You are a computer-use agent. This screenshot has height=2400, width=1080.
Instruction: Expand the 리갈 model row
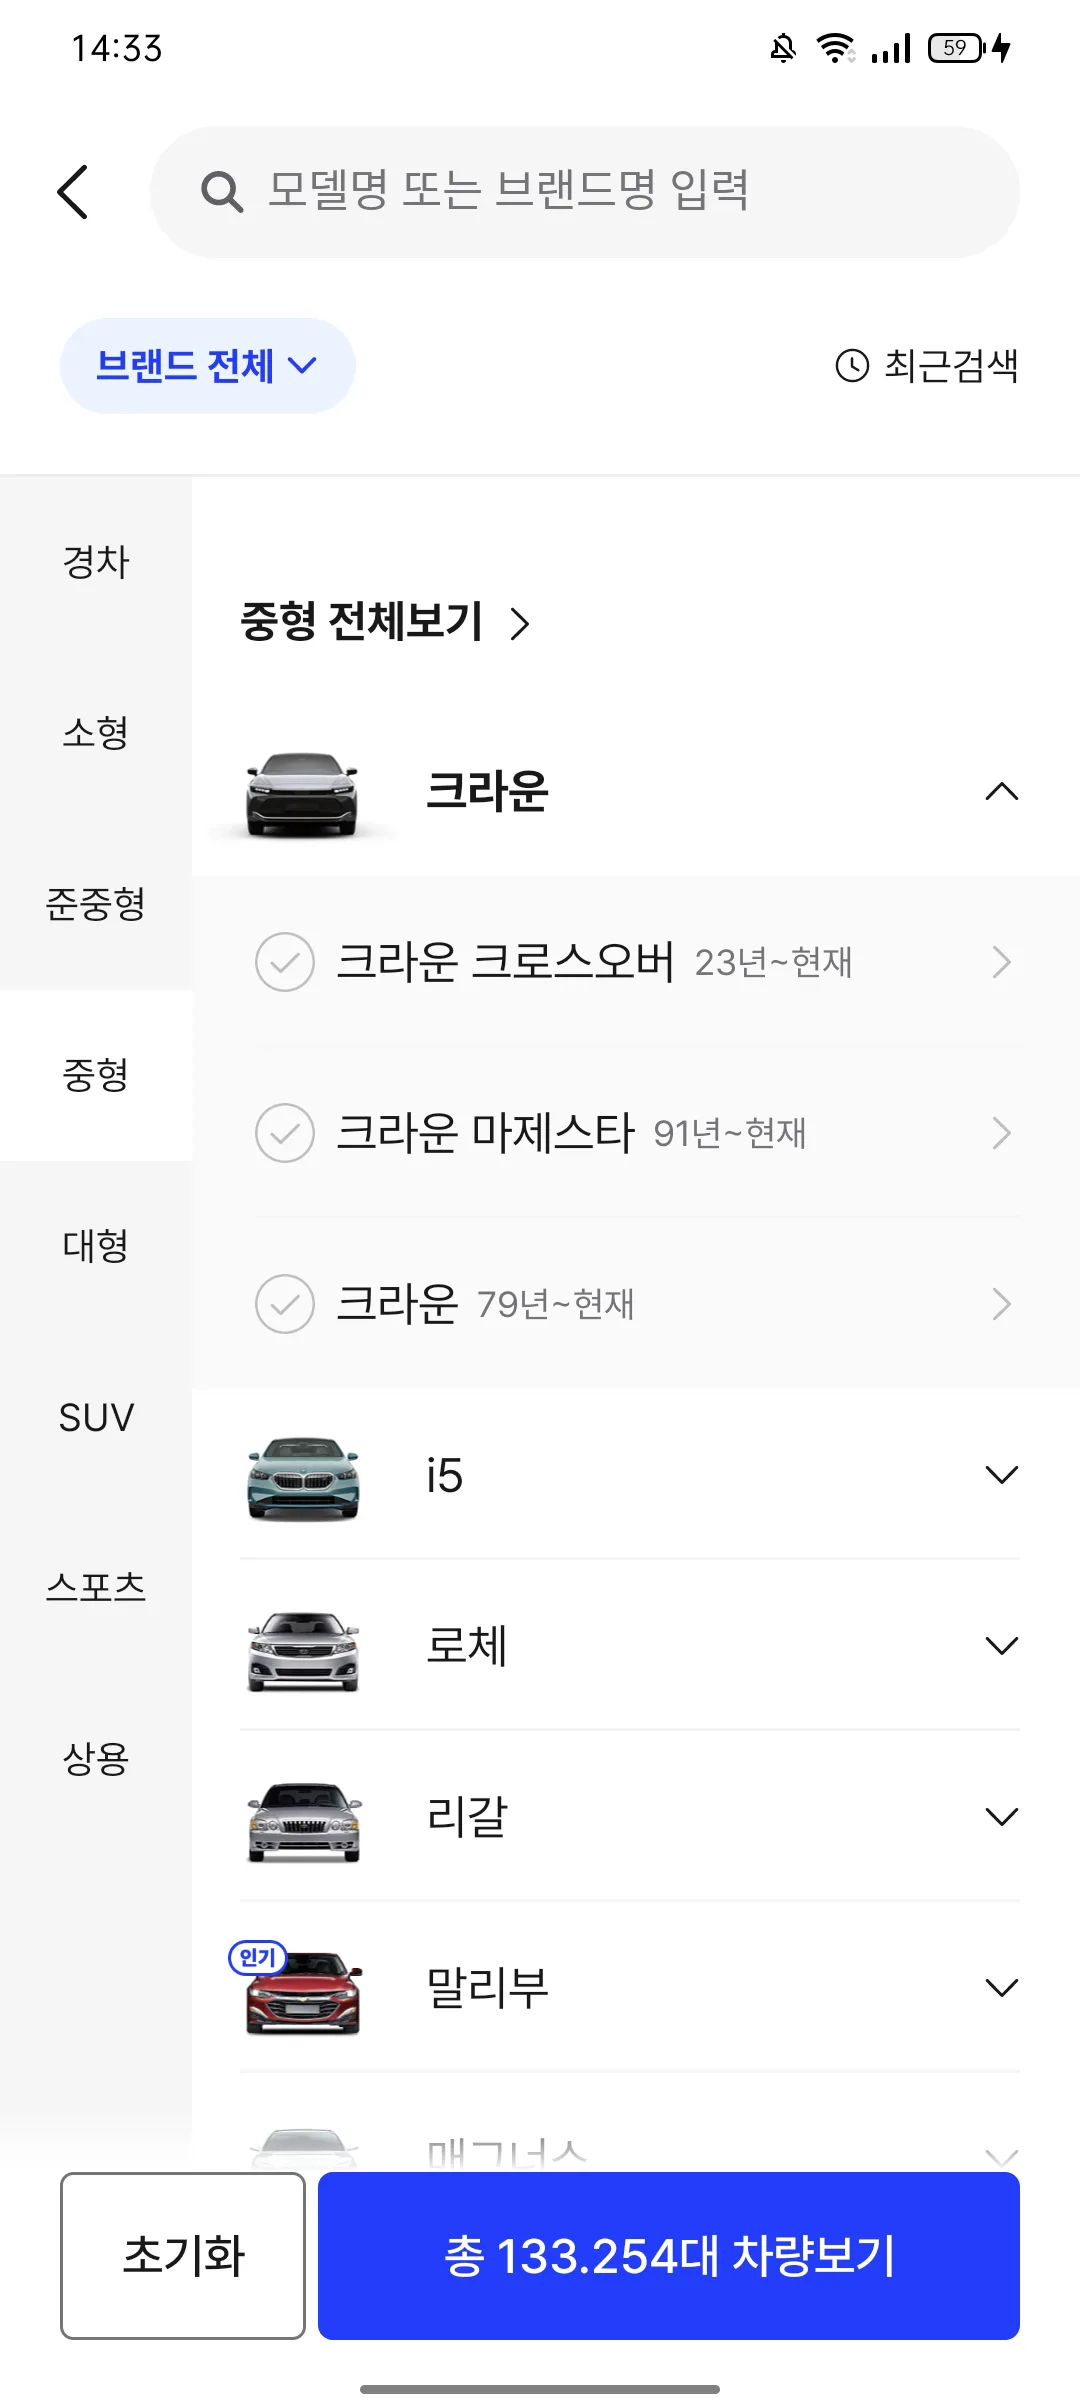point(630,1816)
